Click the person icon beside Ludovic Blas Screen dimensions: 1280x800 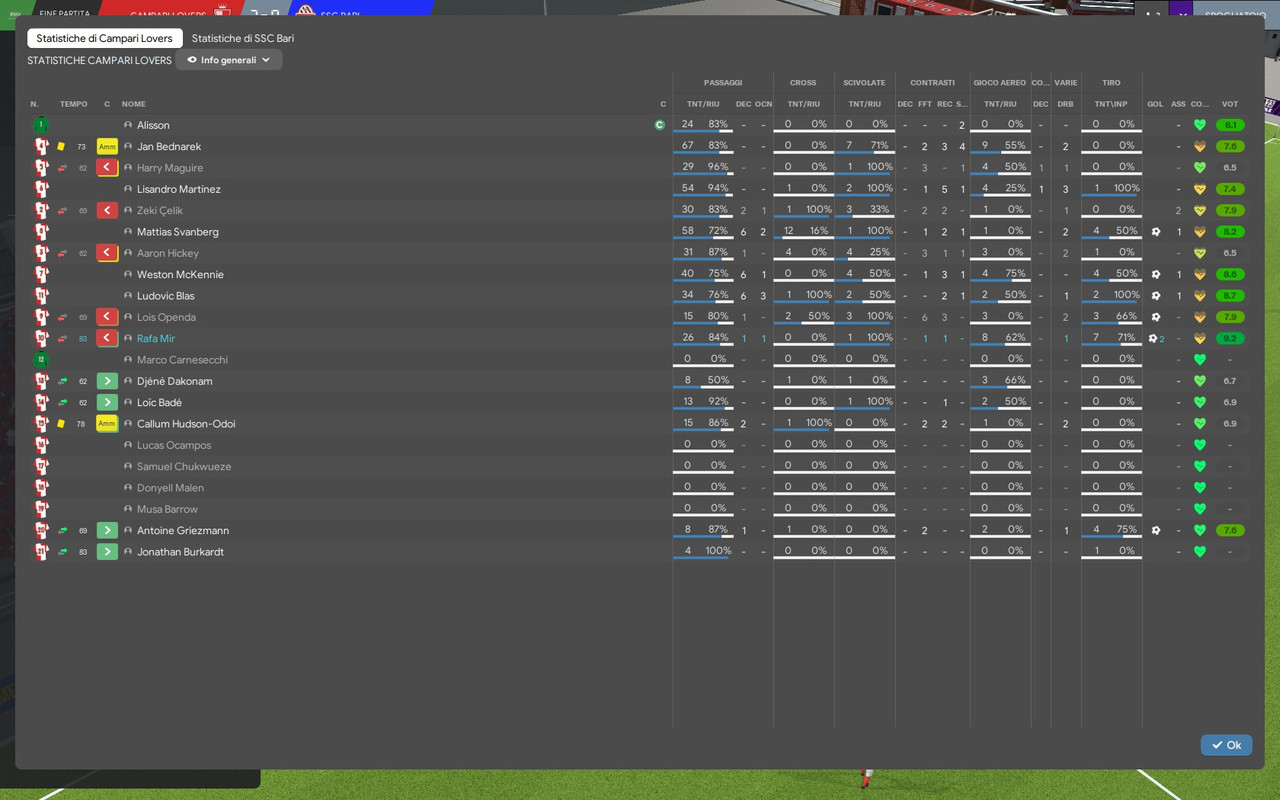128,296
